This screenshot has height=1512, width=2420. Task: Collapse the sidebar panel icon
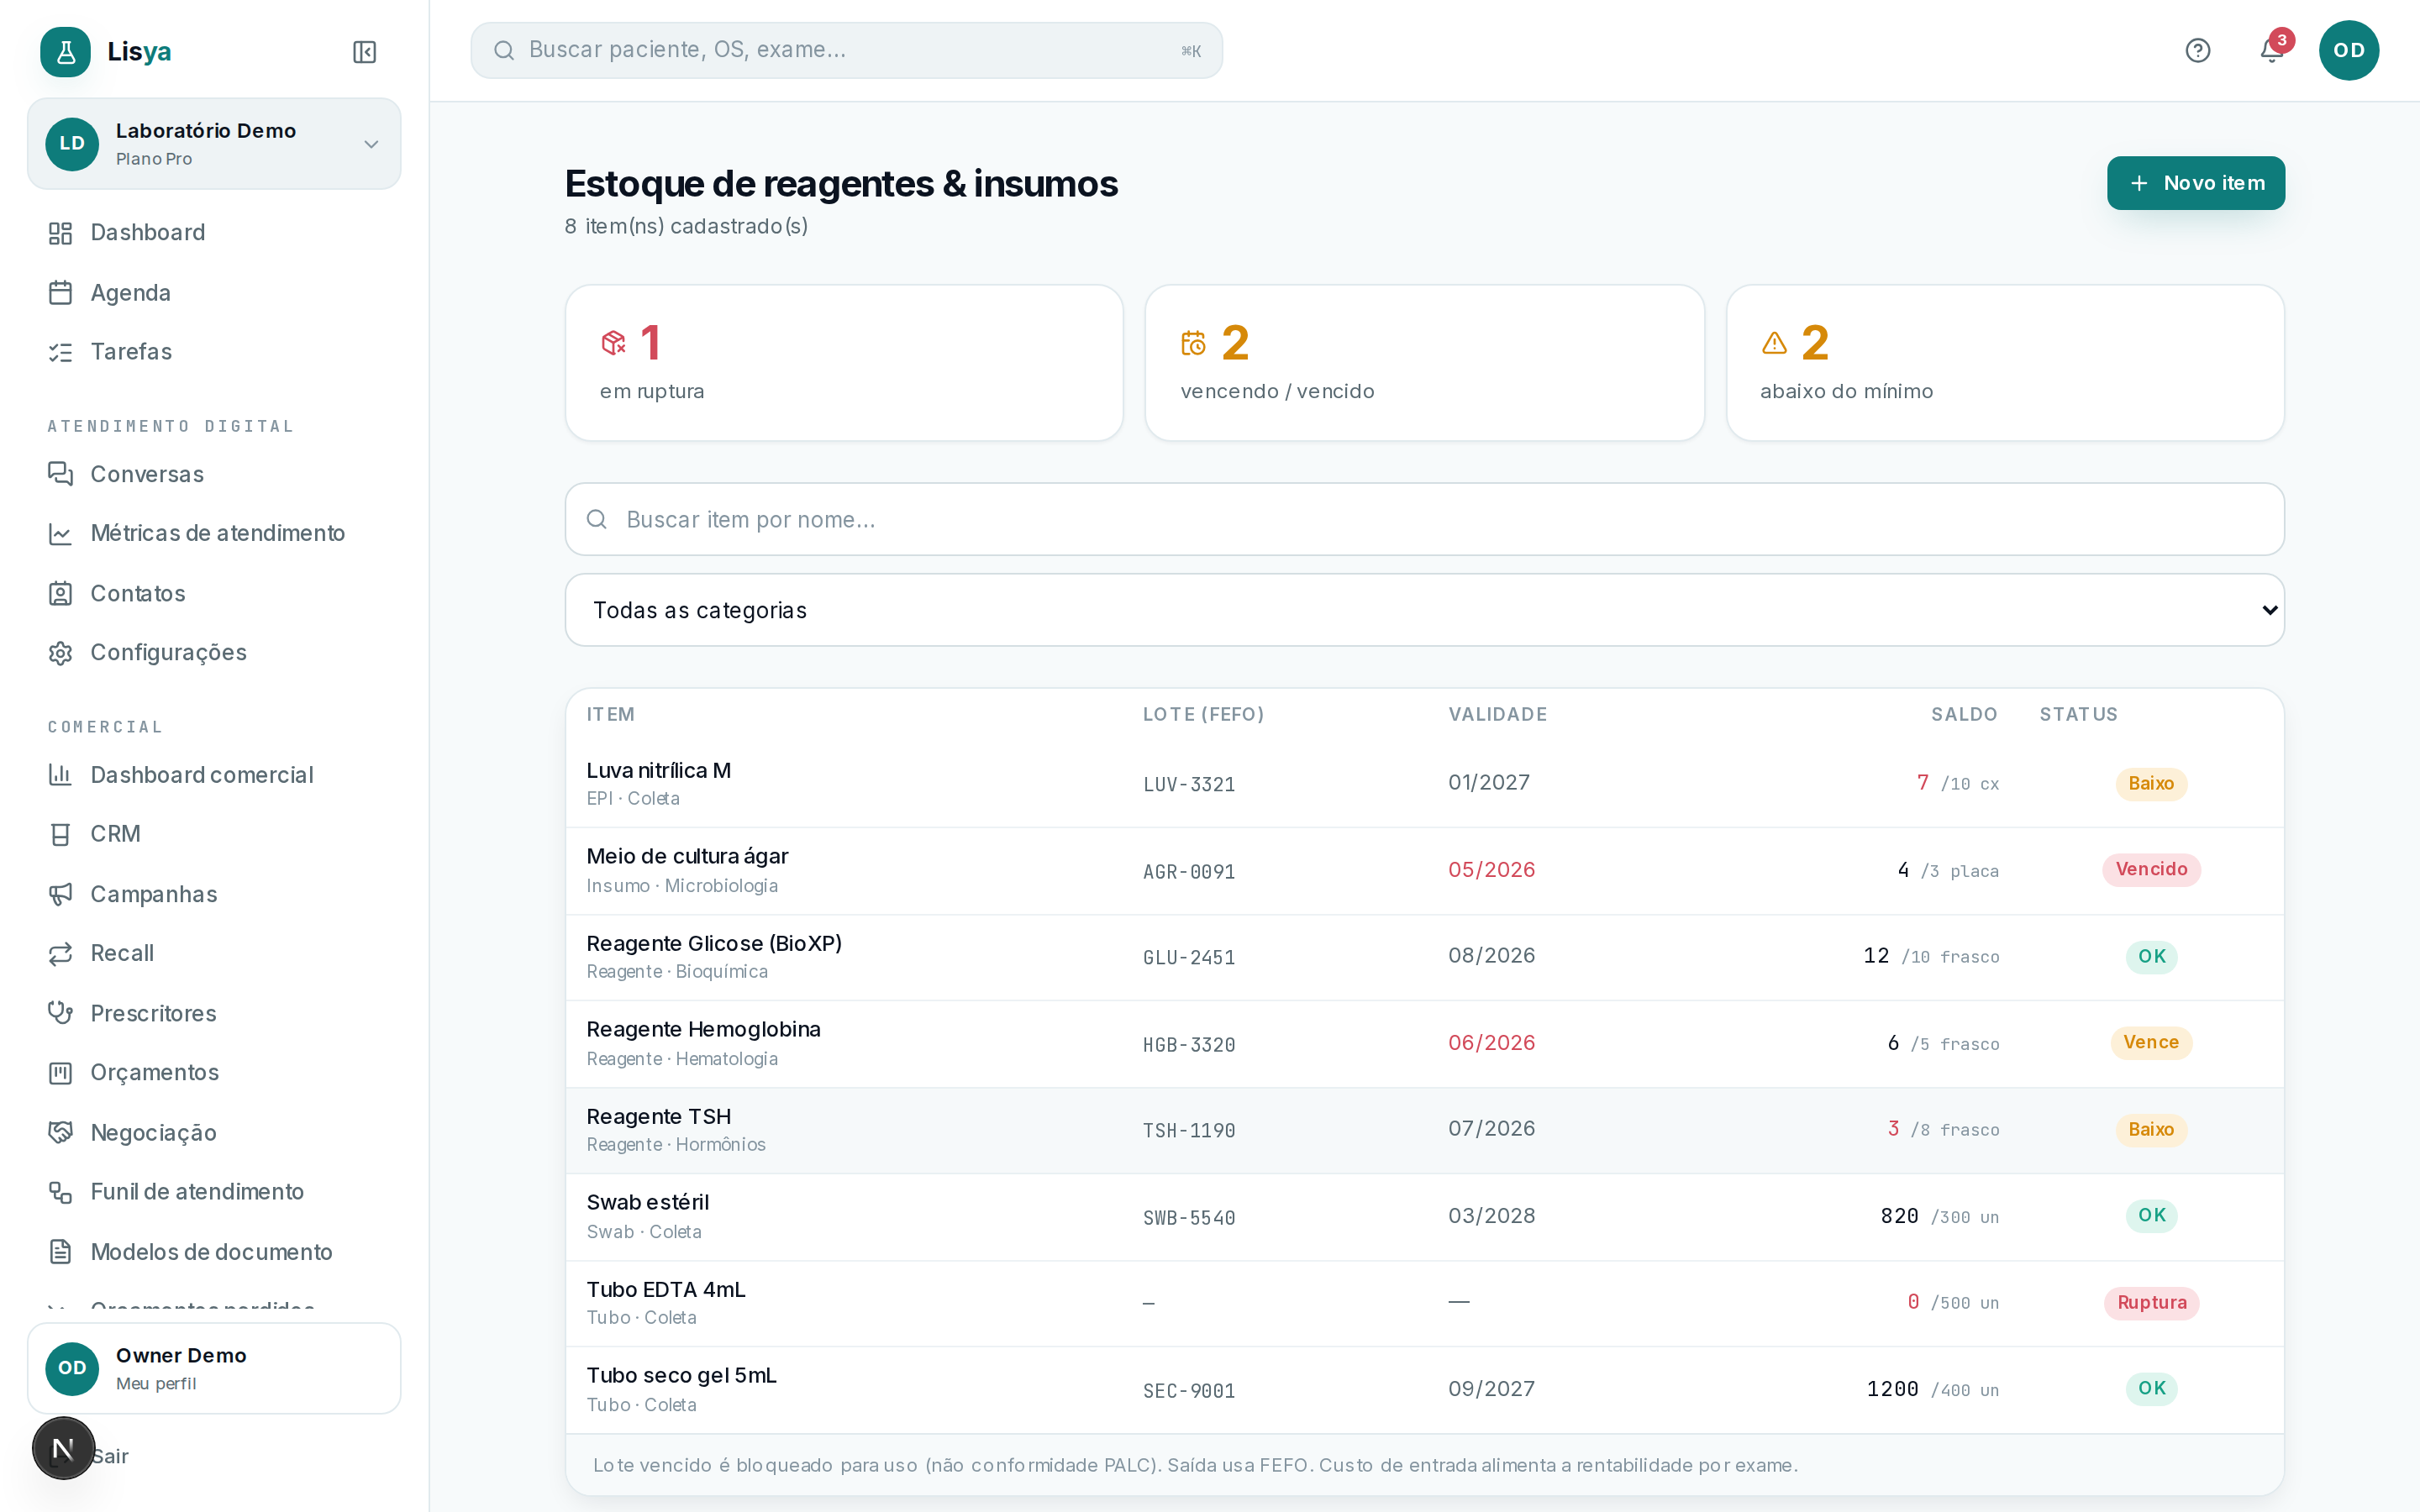(364, 52)
